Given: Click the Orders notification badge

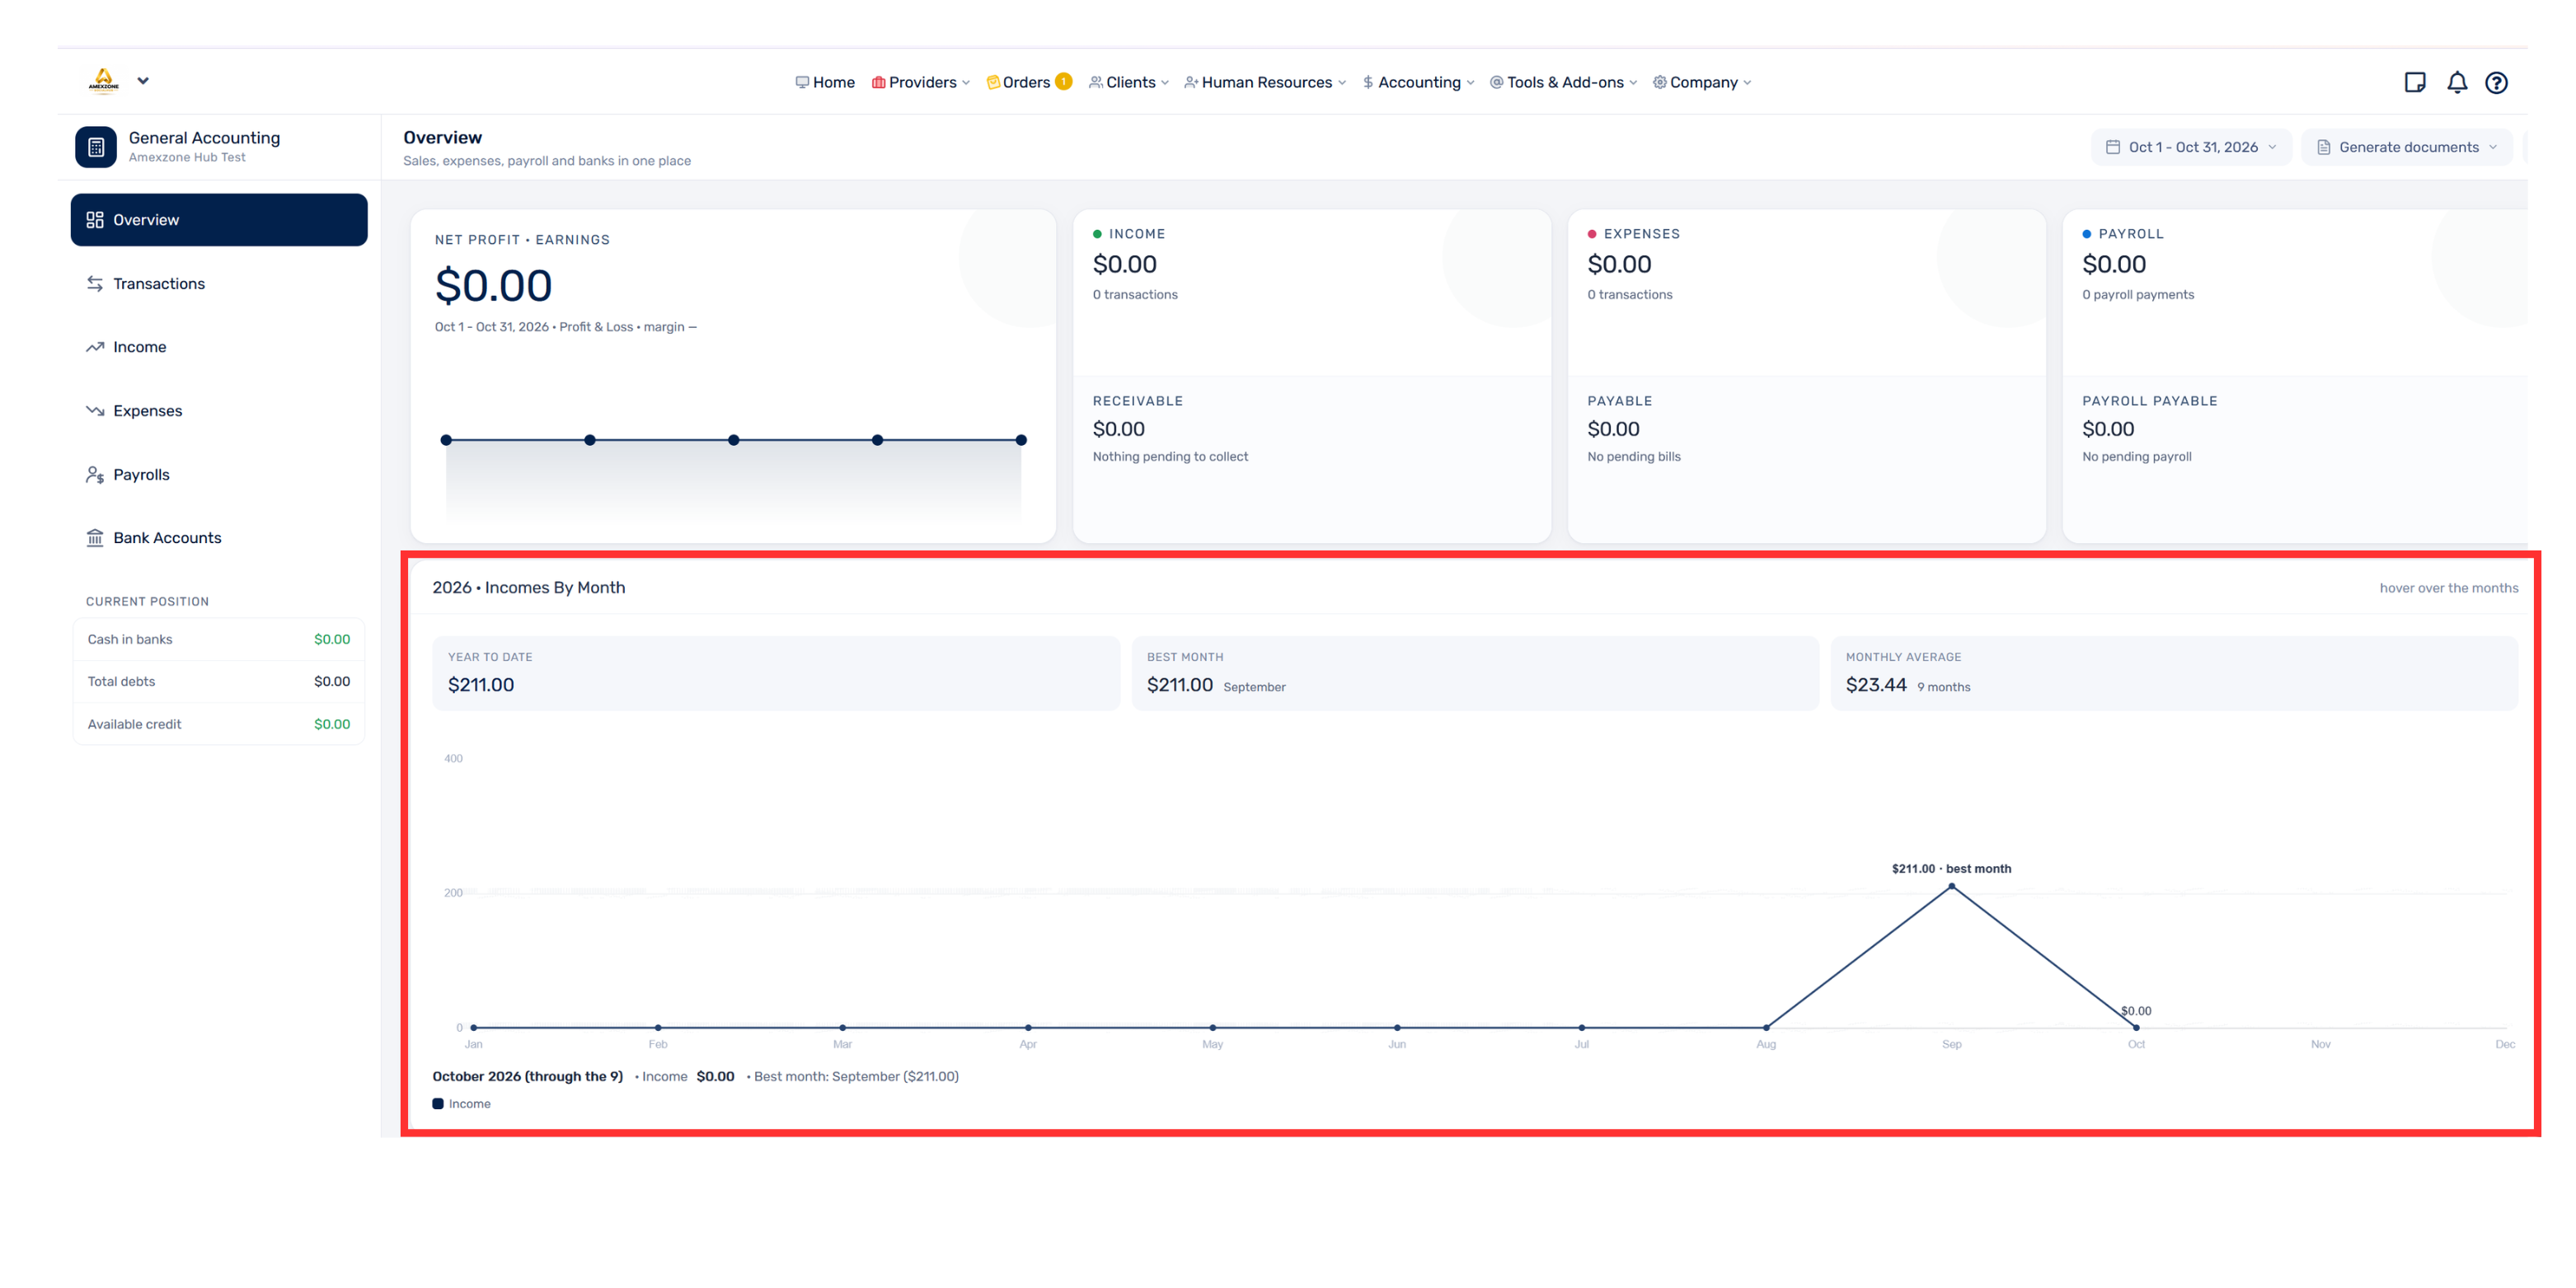Looking at the screenshot, I should click(1064, 81).
